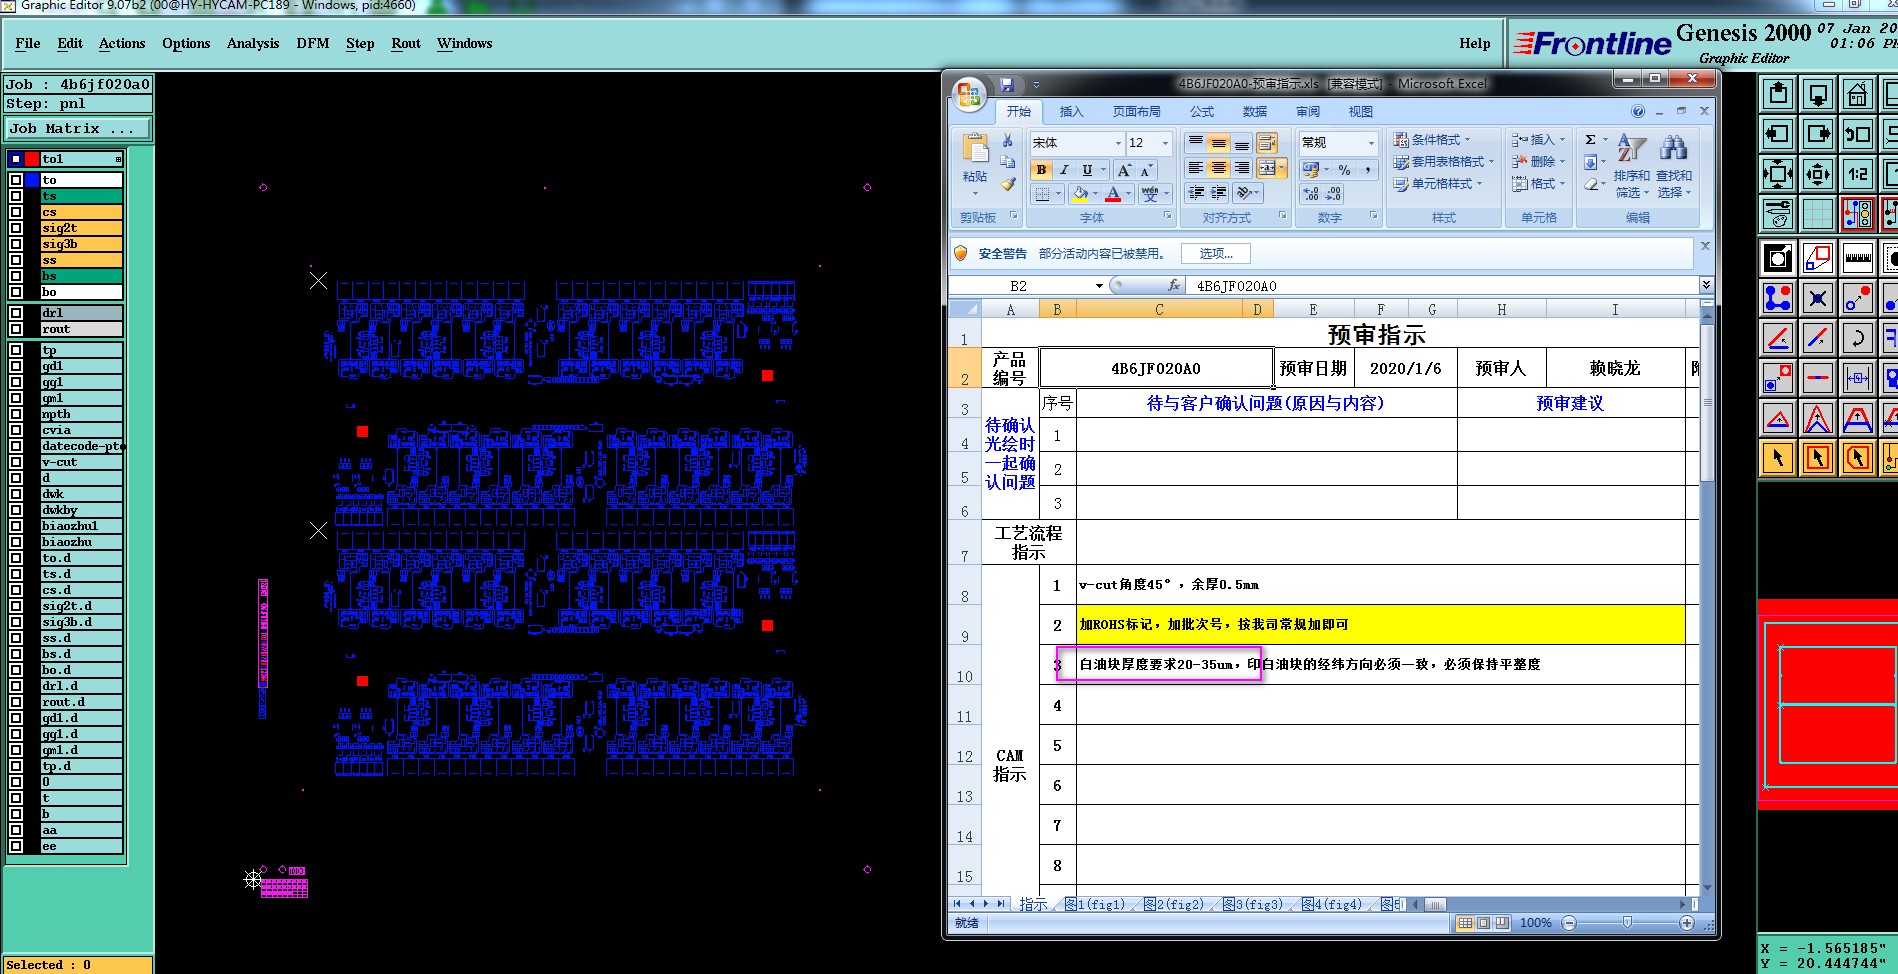Switch to the 插入 ribbon tab
This screenshot has width=1898, height=974.
tap(1071, 112)
